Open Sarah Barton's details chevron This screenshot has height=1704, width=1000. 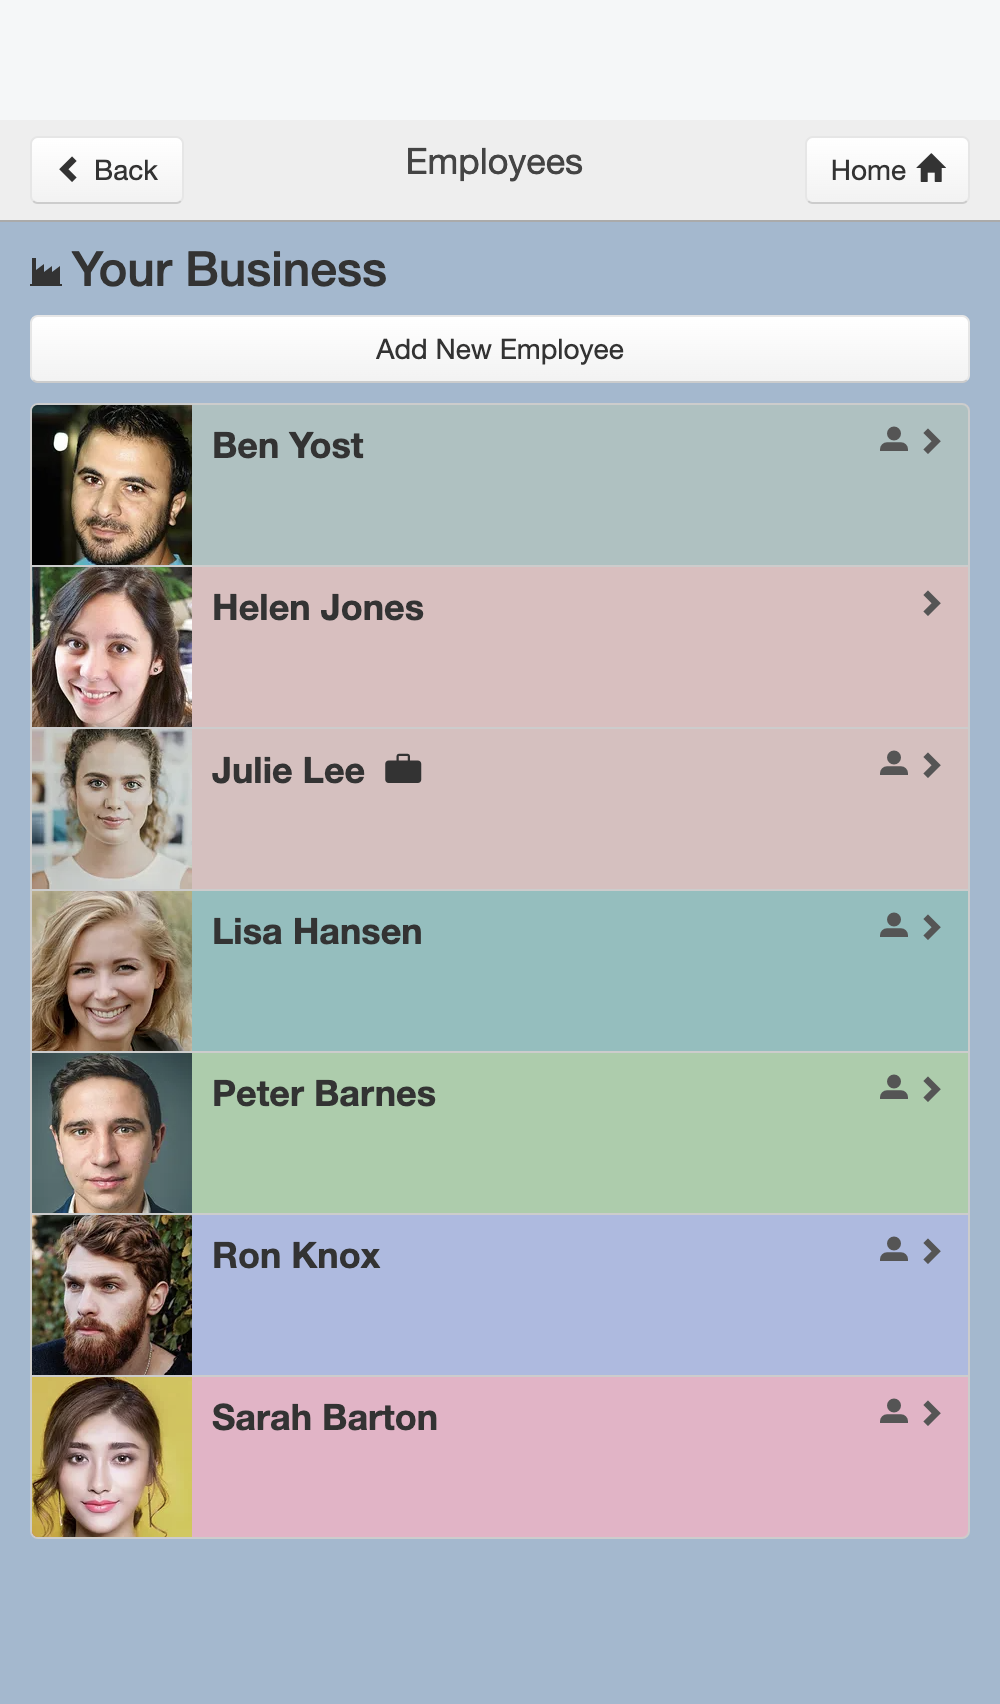pyautogui.click(x=932, y=1413)
